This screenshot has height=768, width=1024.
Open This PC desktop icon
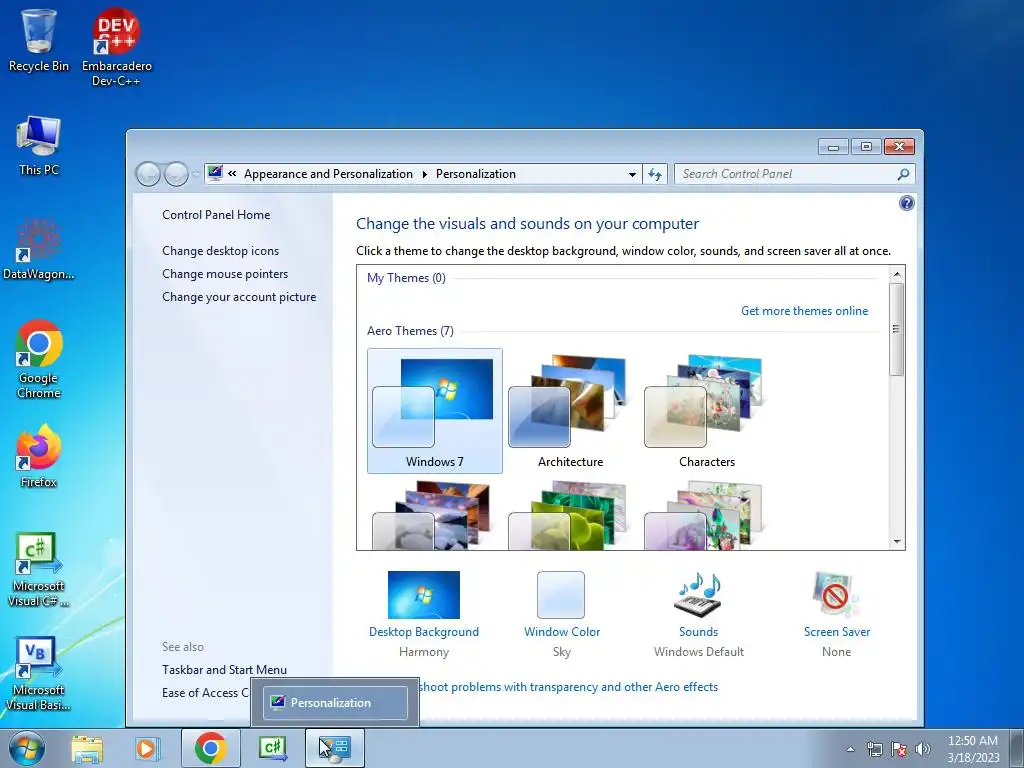(x=39, y=146)
